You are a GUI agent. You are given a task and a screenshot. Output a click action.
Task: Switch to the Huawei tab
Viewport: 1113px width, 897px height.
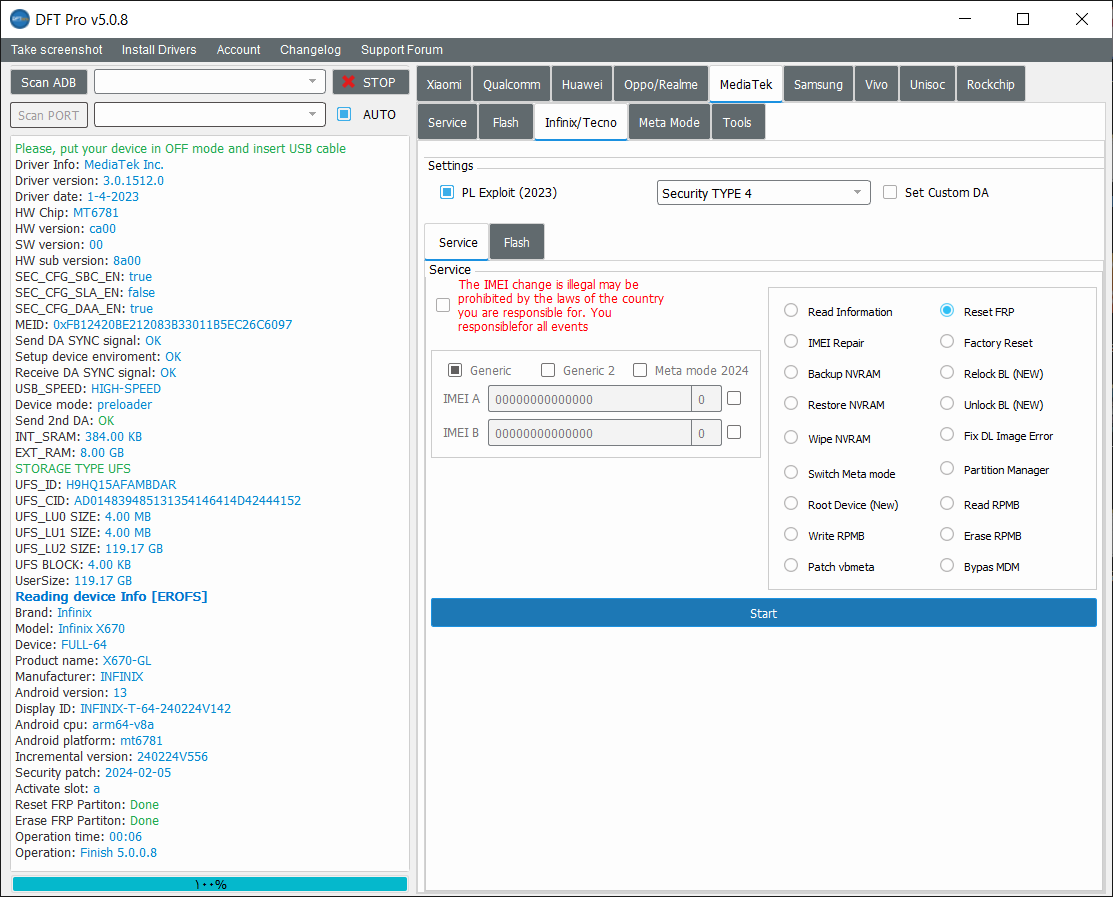[x=582, y=84]
